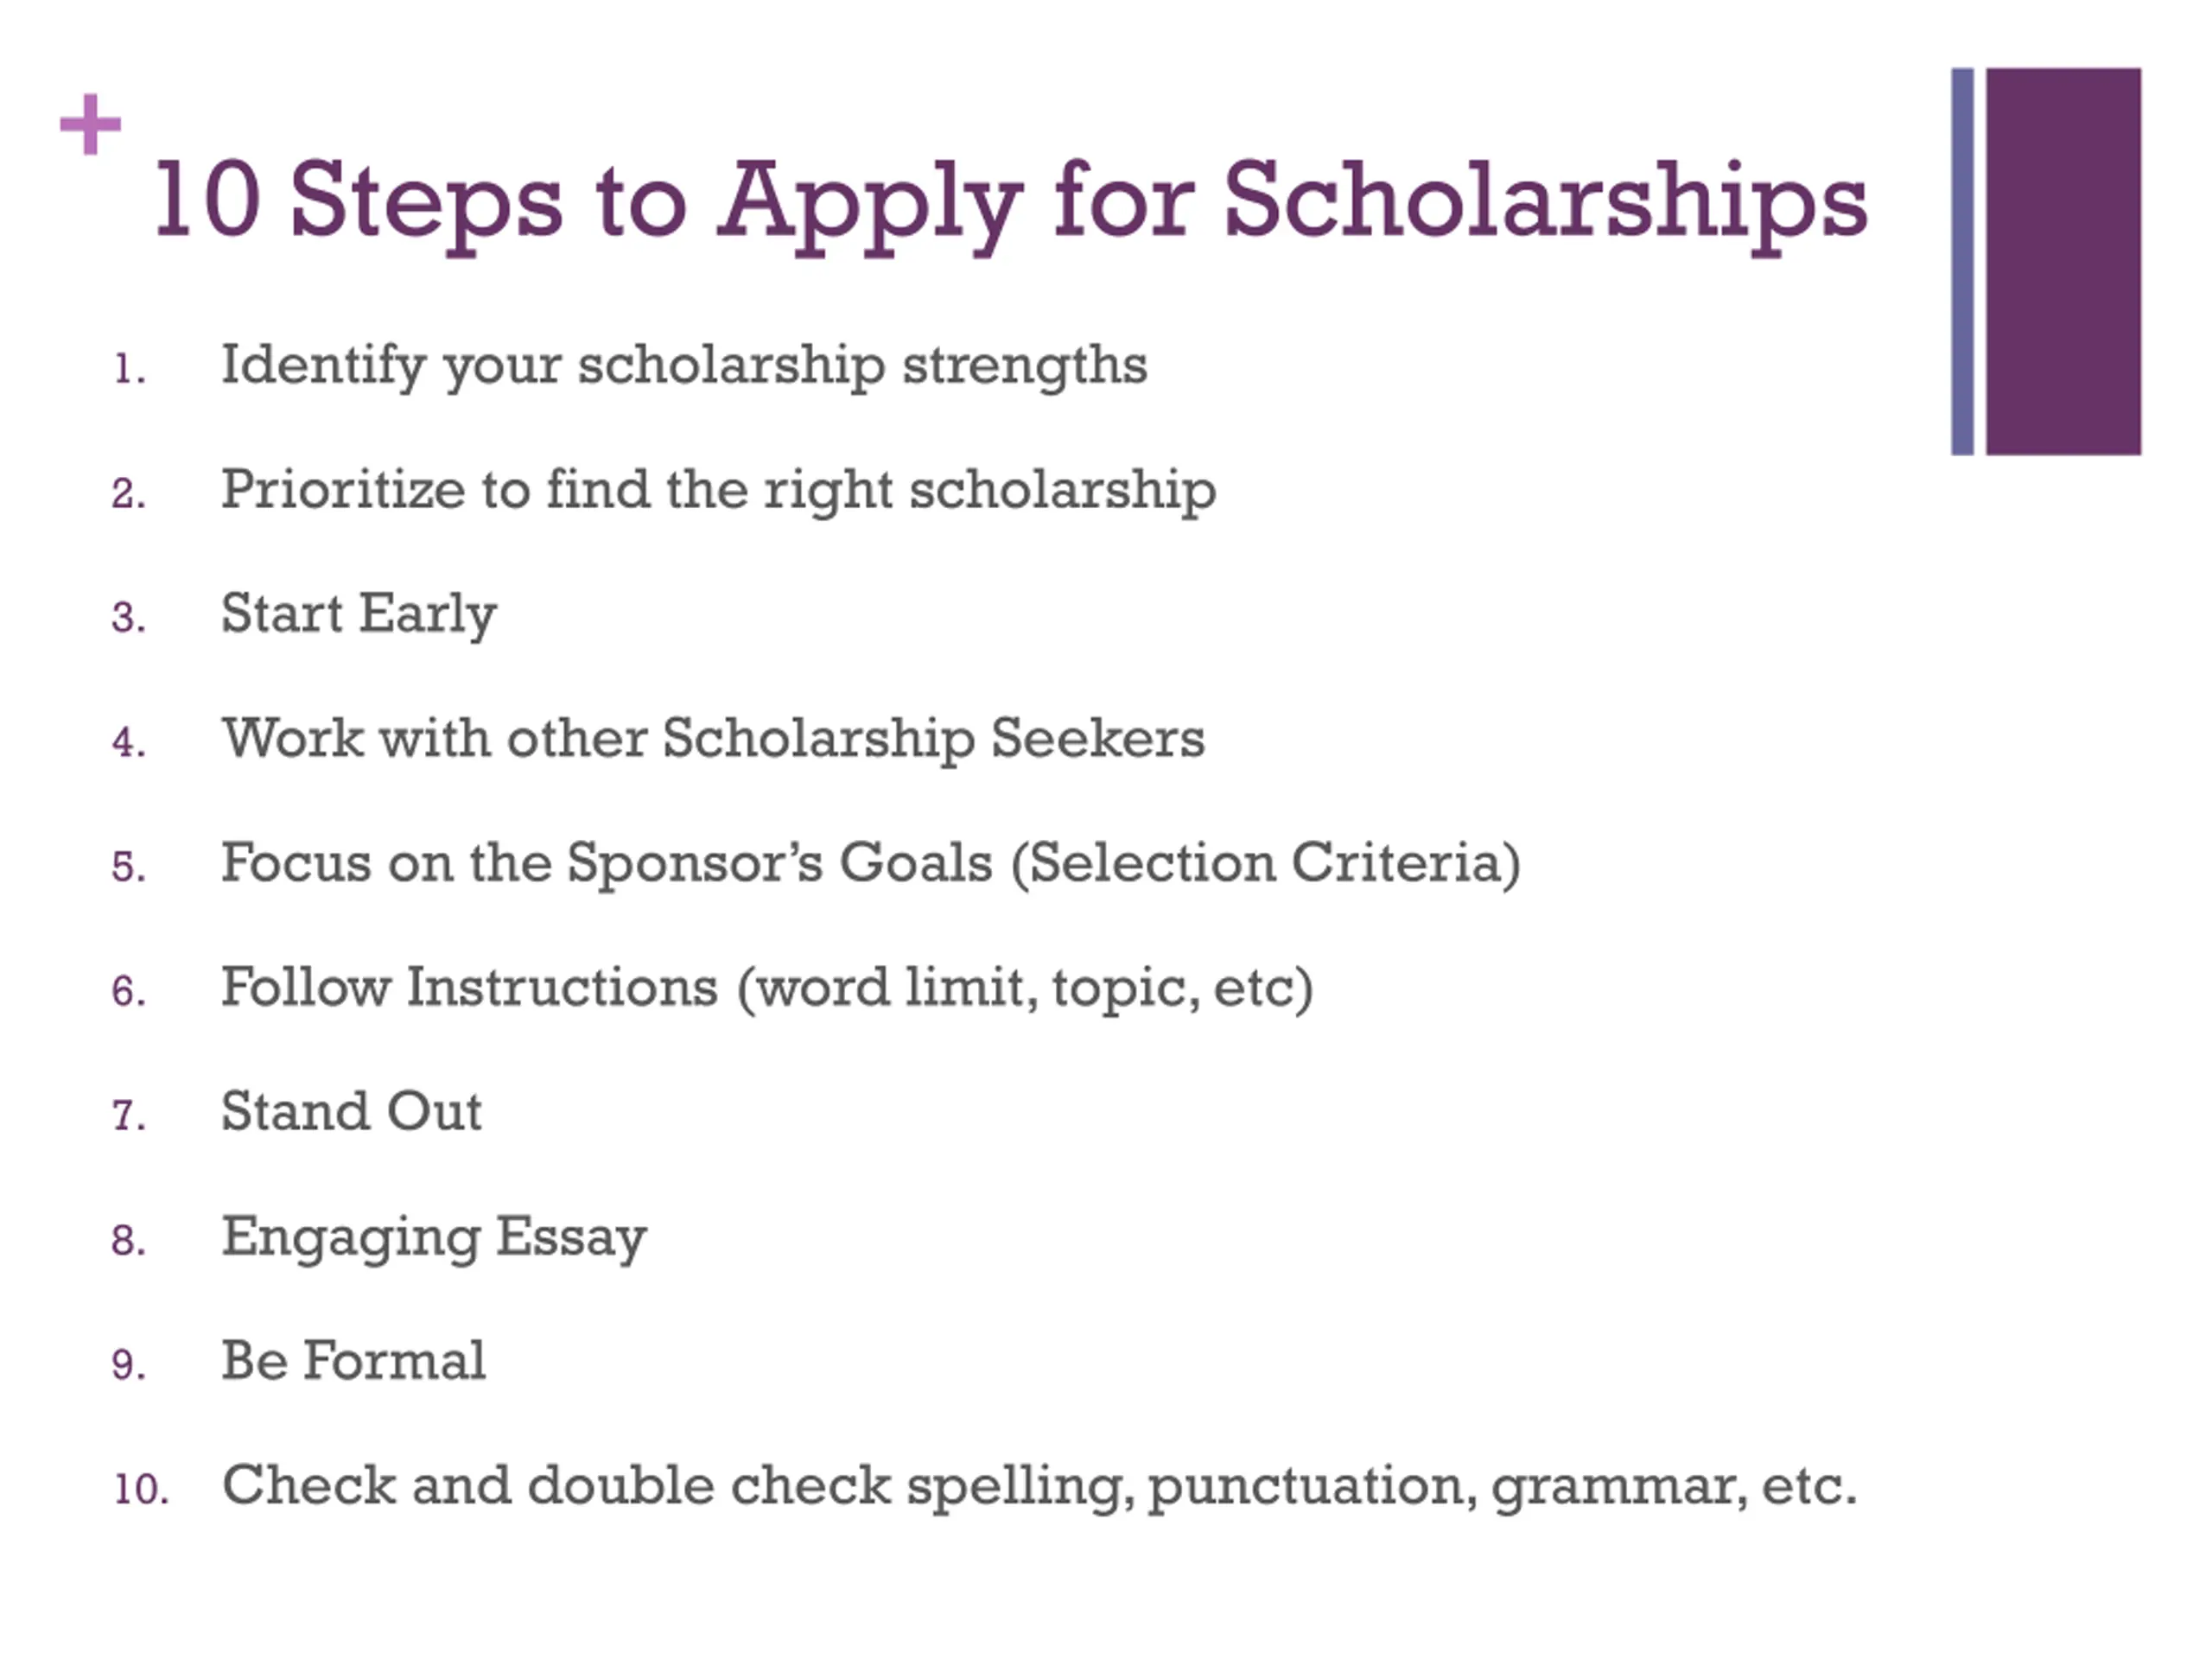Click the list number "5."

pyautogui.click(x=129, y=867)
